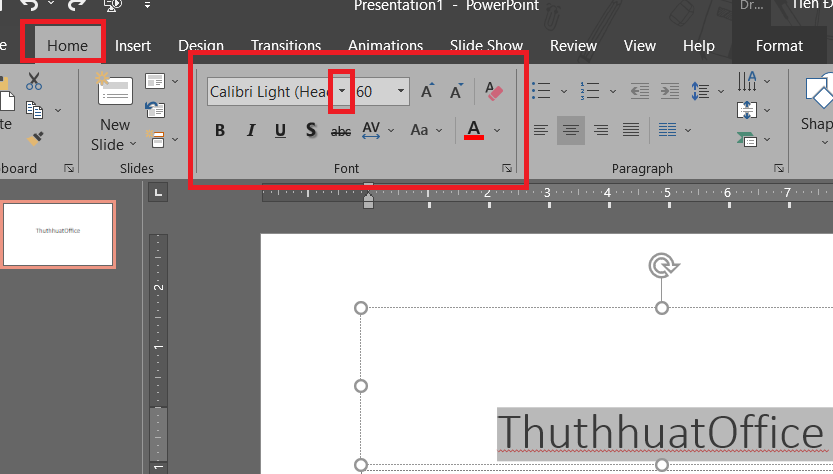Increase font size

pyautogui.click(x=427, y=91)
